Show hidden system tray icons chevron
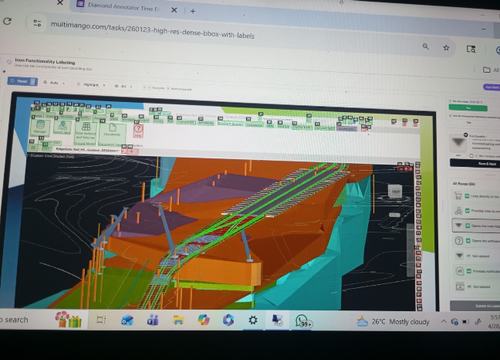Image resolution: width=500 pixels, height=360 pixels. 443,322
